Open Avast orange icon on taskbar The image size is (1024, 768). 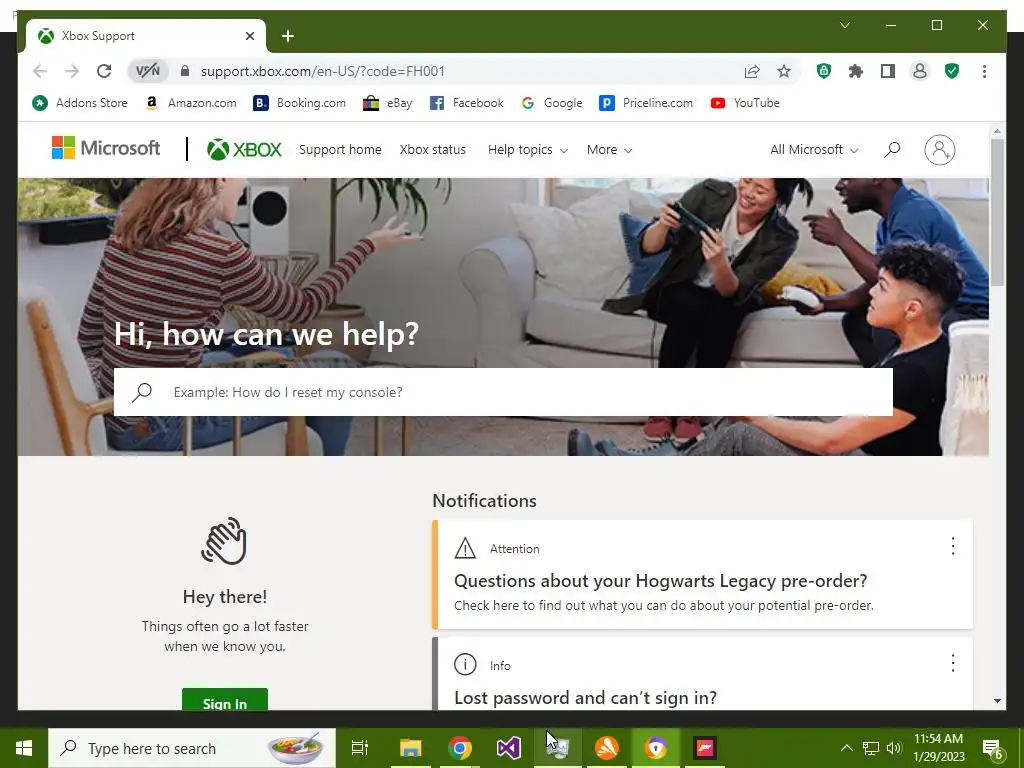point(607,748)
